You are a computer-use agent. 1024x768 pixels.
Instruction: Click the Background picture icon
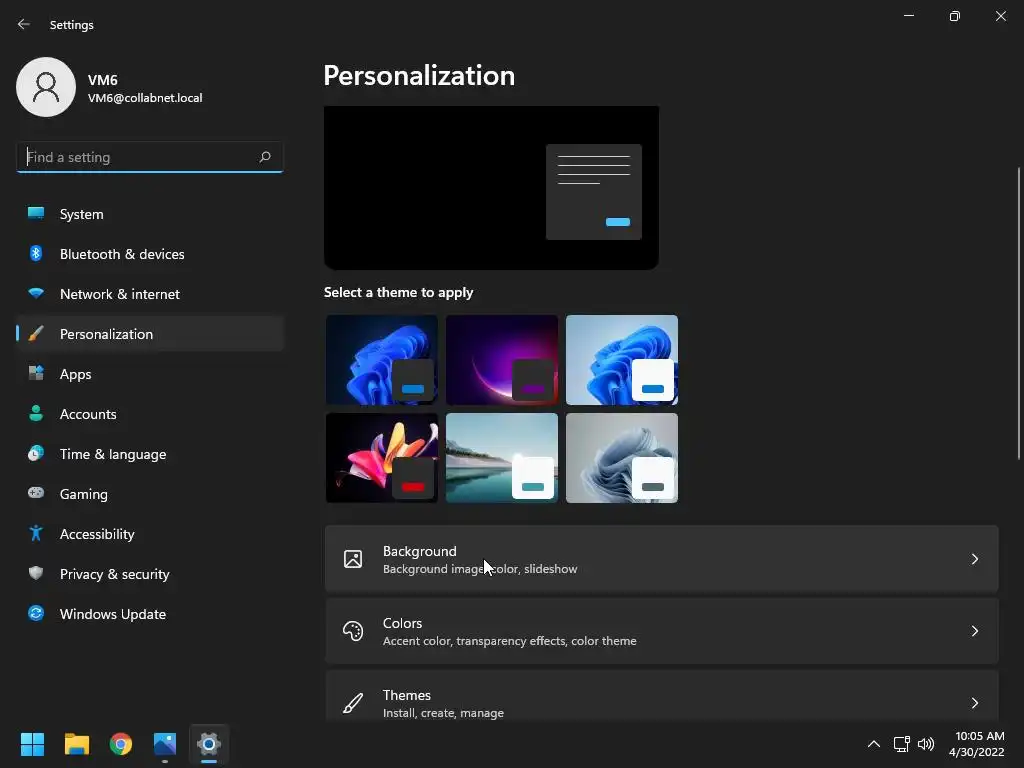click(x=353, y=559)
